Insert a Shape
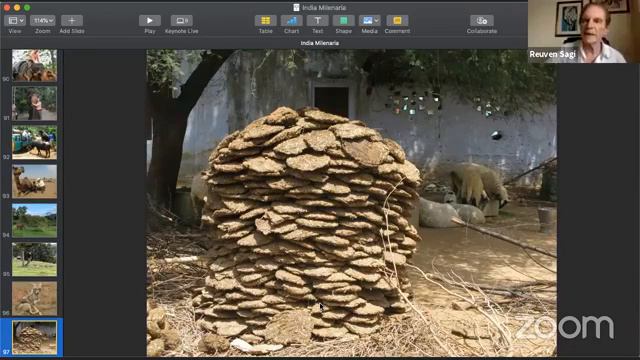 344,20
